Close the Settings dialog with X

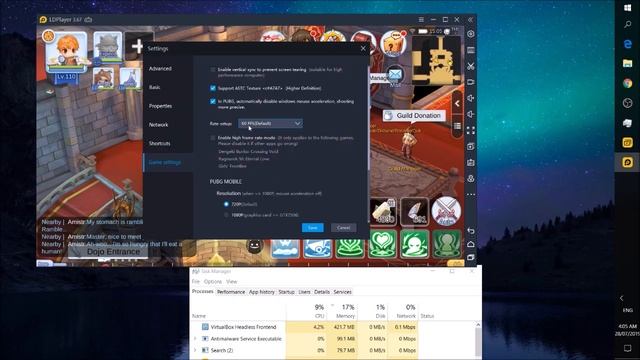pos(363,49)
